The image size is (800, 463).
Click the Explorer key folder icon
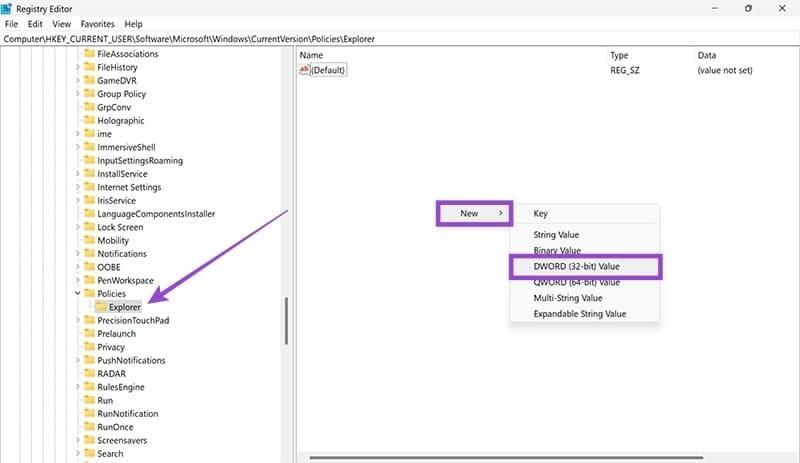(101, 307)
